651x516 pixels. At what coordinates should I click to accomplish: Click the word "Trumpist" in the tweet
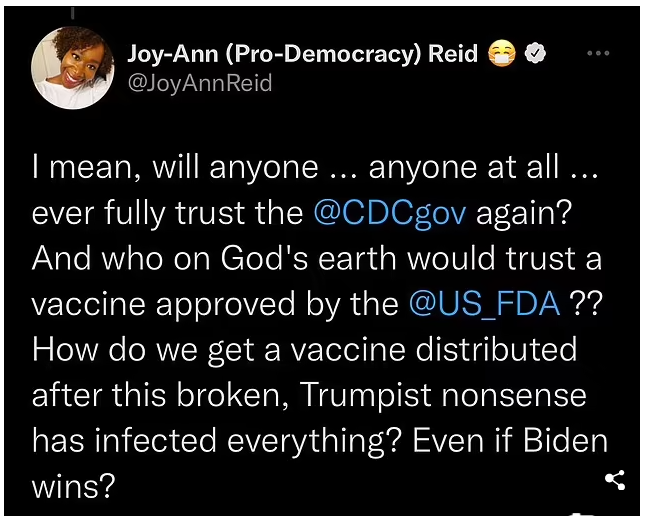365,395
